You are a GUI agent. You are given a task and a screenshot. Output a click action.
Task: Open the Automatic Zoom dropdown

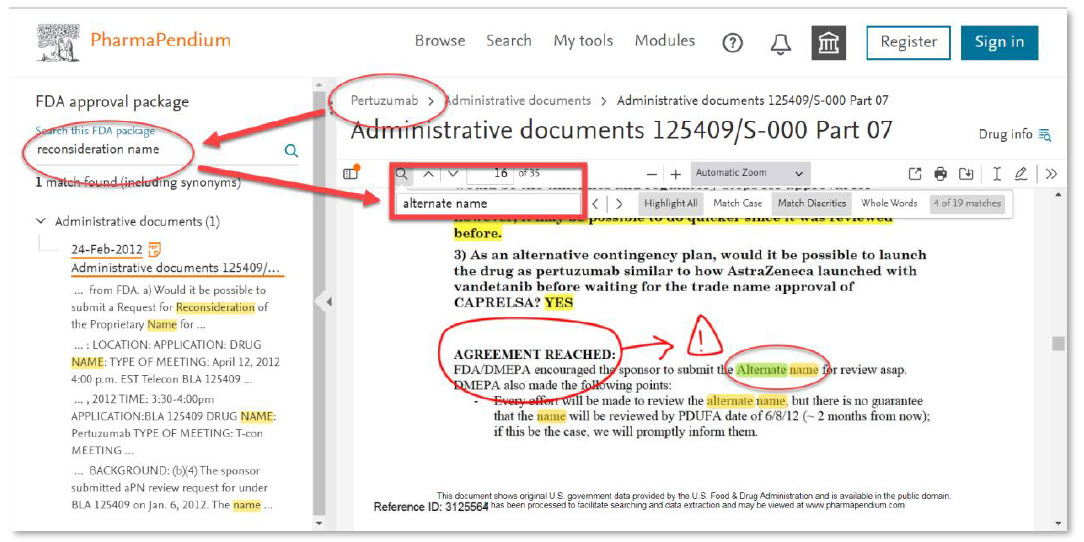(750, 173)
